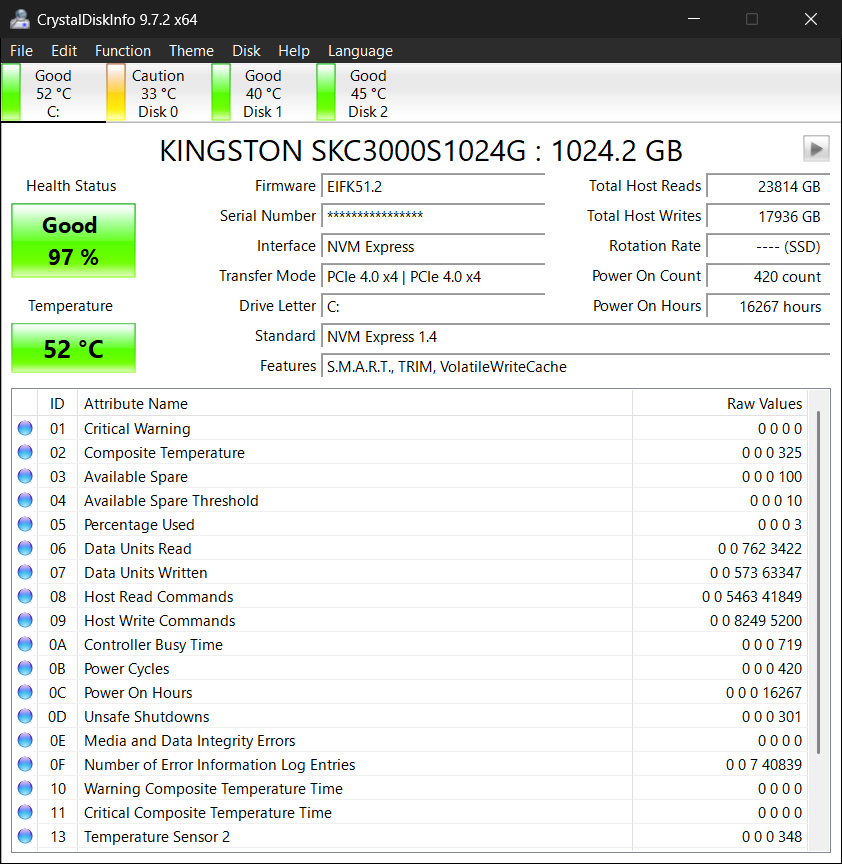The height and width of the screenshot is (864, 842).
Task: Click the masked Serial Number field
Action: tap(433, 216)
